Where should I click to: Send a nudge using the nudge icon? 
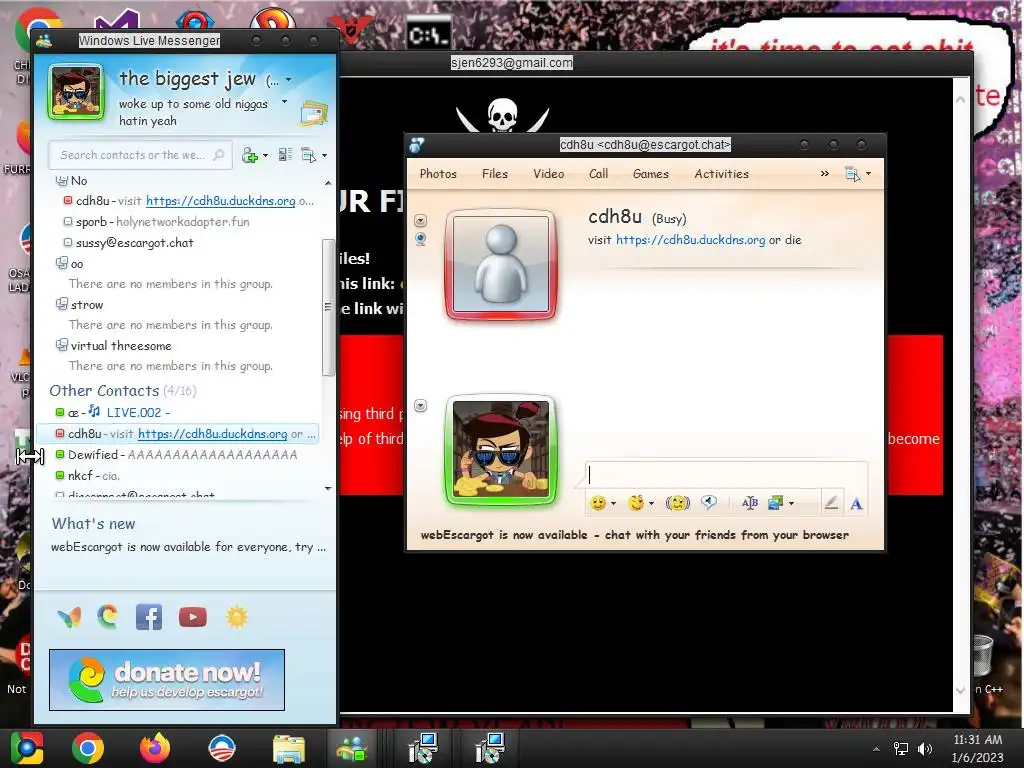point(678,503)
